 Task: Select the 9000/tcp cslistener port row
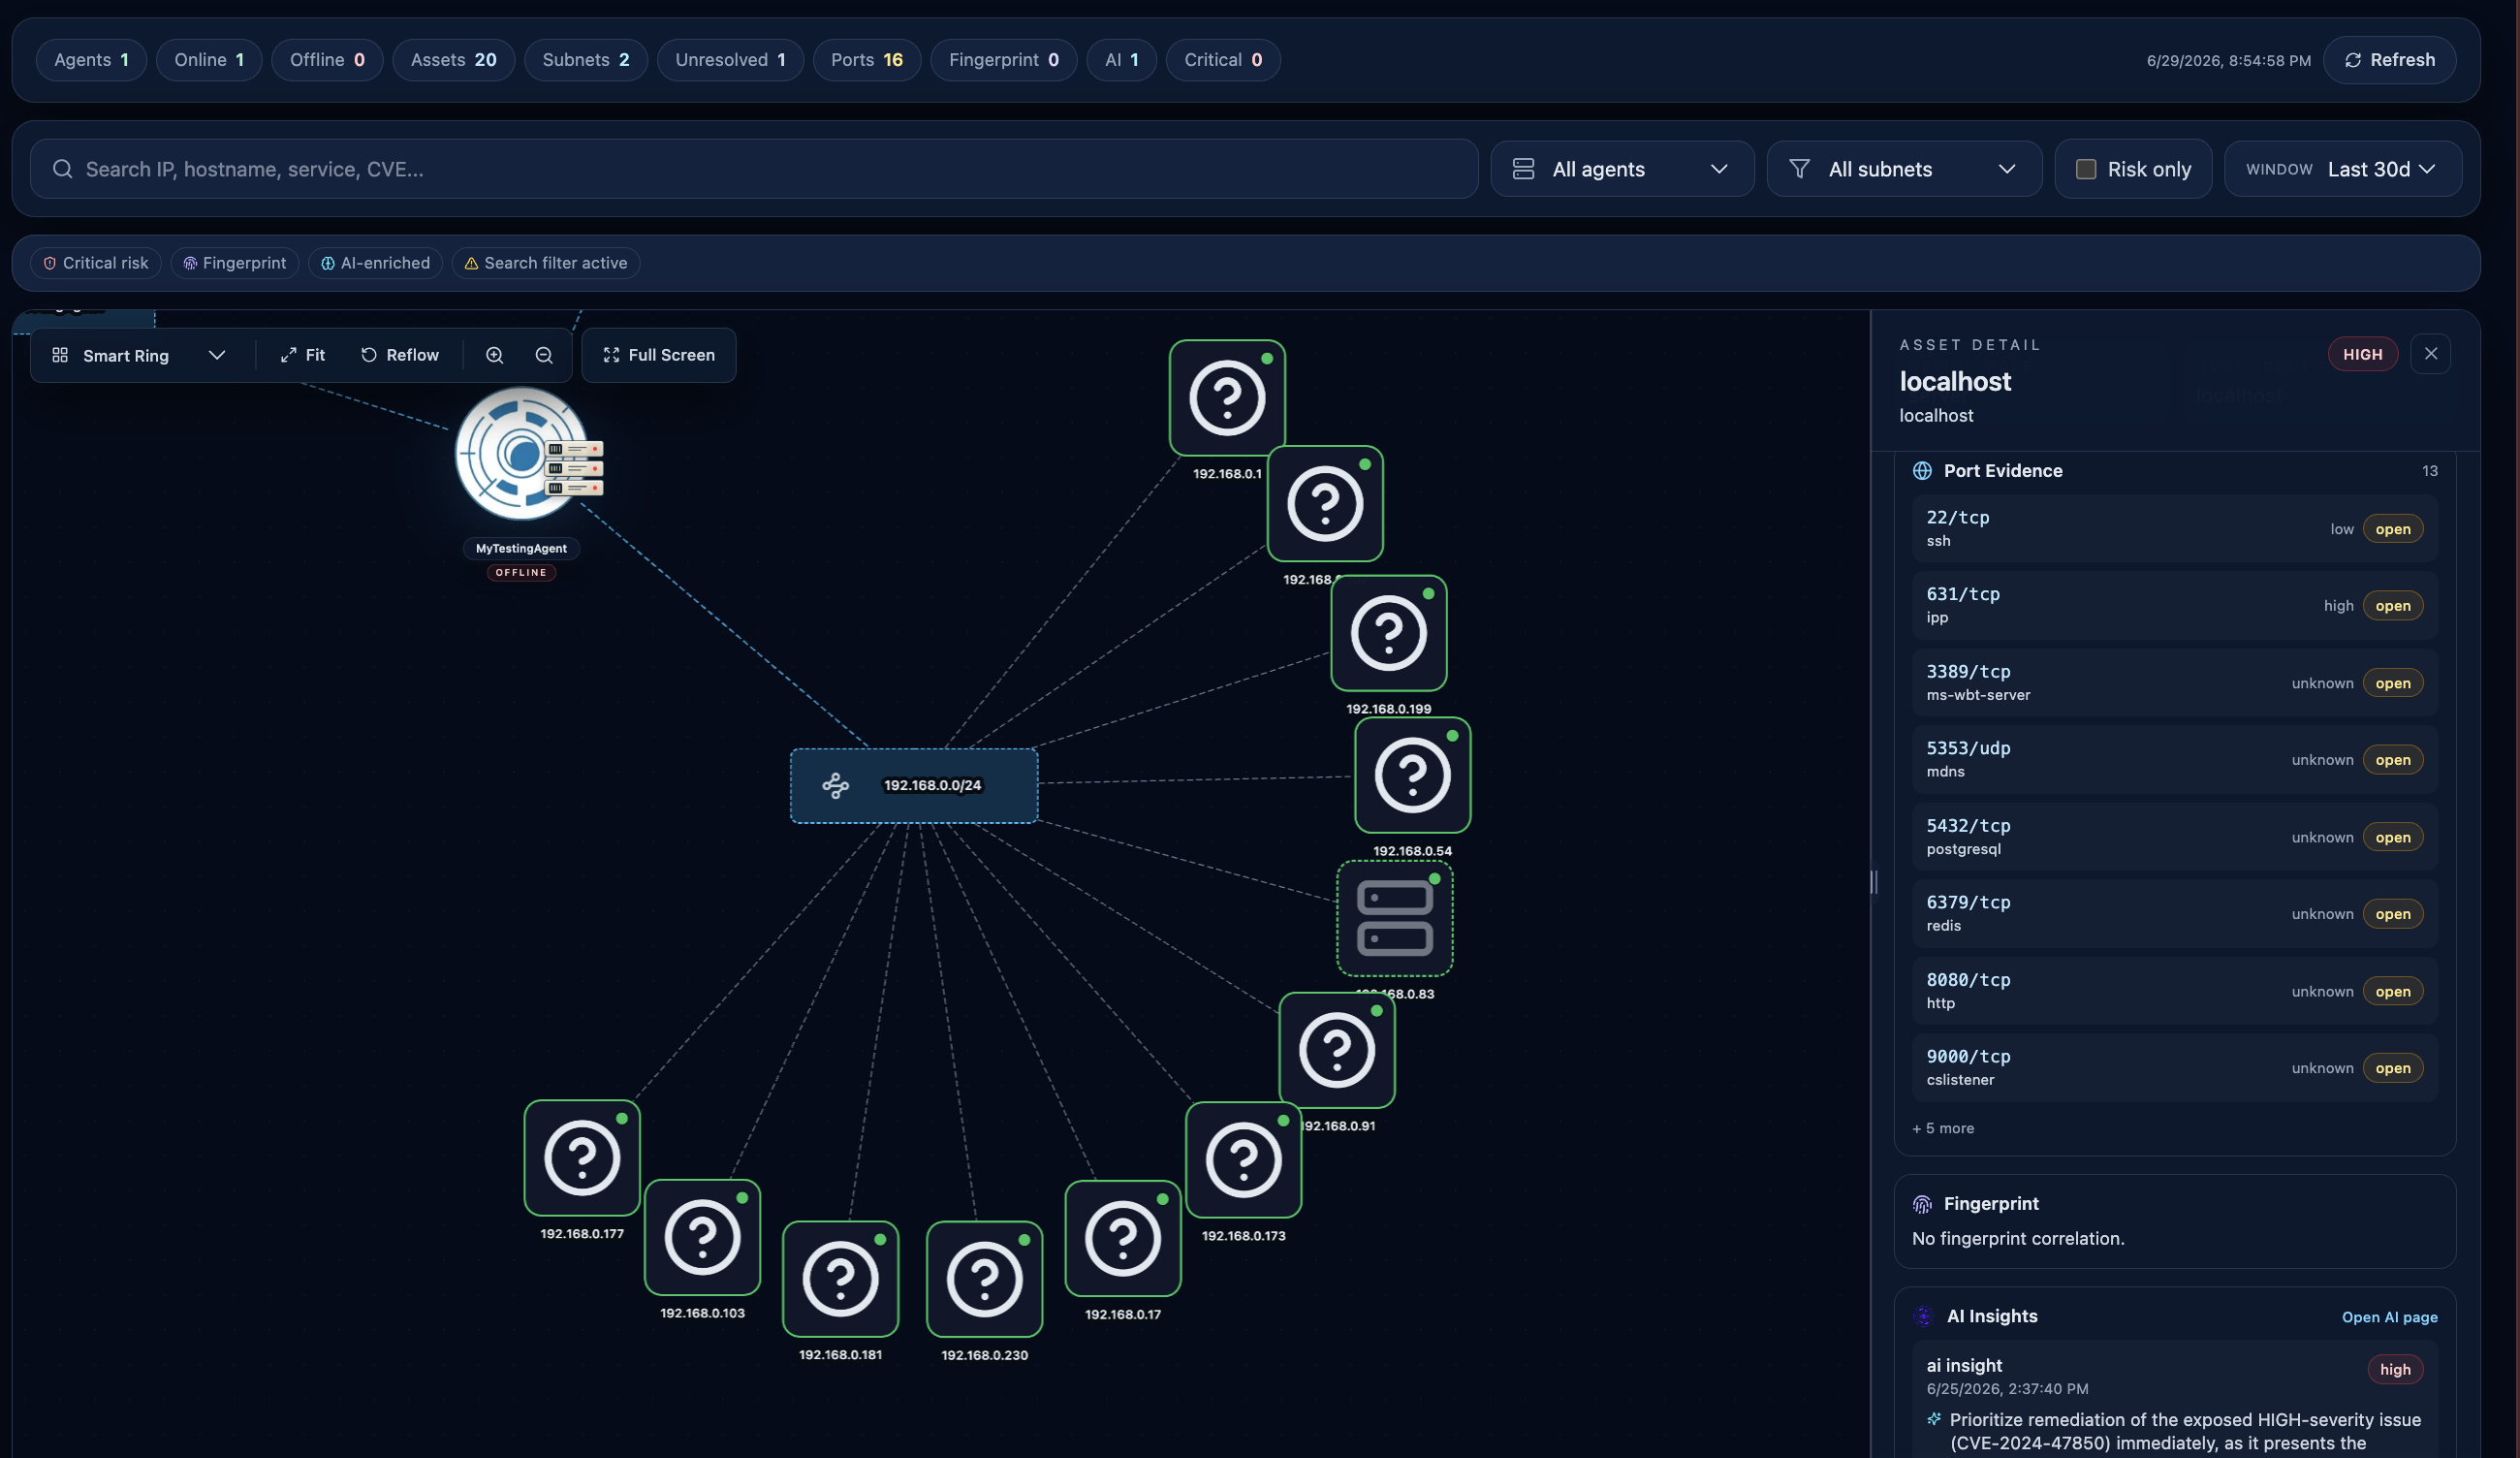(x=2174, y=1067)
